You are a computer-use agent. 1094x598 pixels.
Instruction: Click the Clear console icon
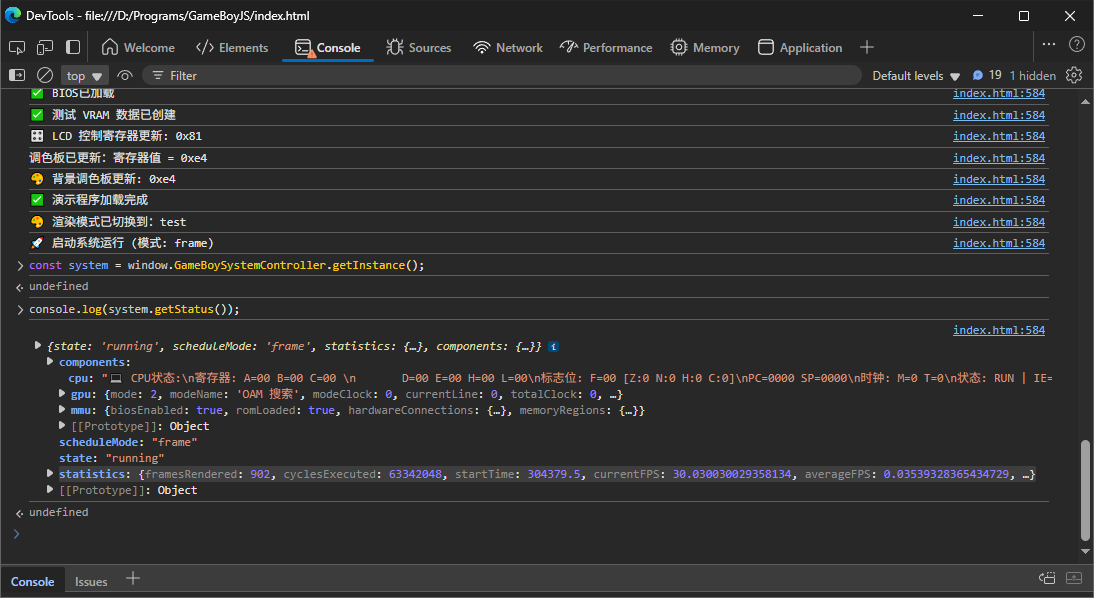[x=45, y=75]
